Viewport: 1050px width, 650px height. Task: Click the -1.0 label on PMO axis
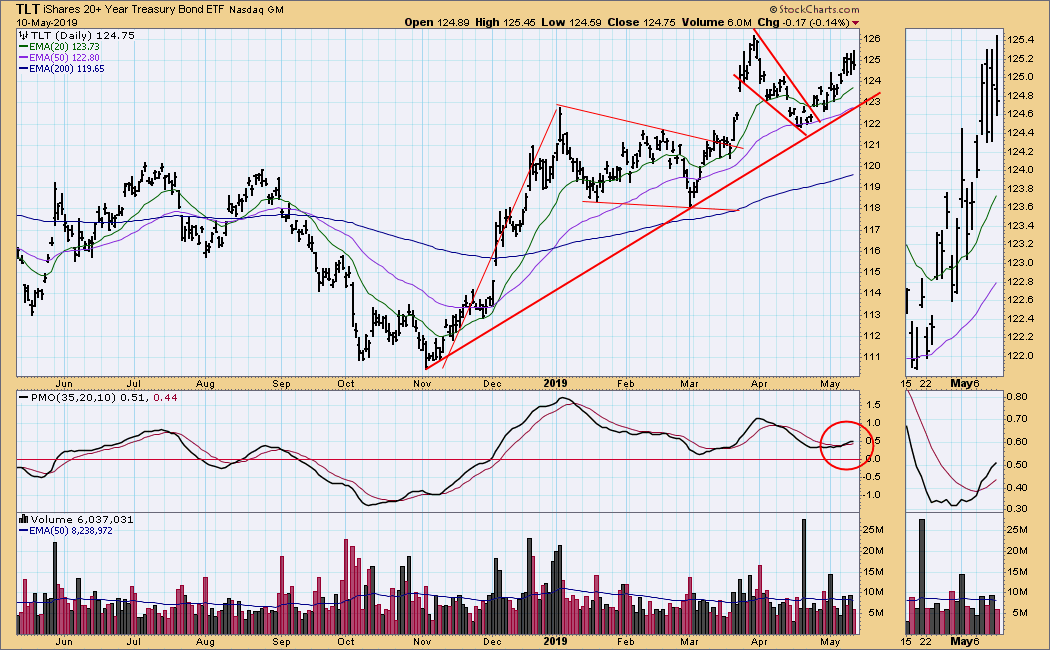coord(871,495)
